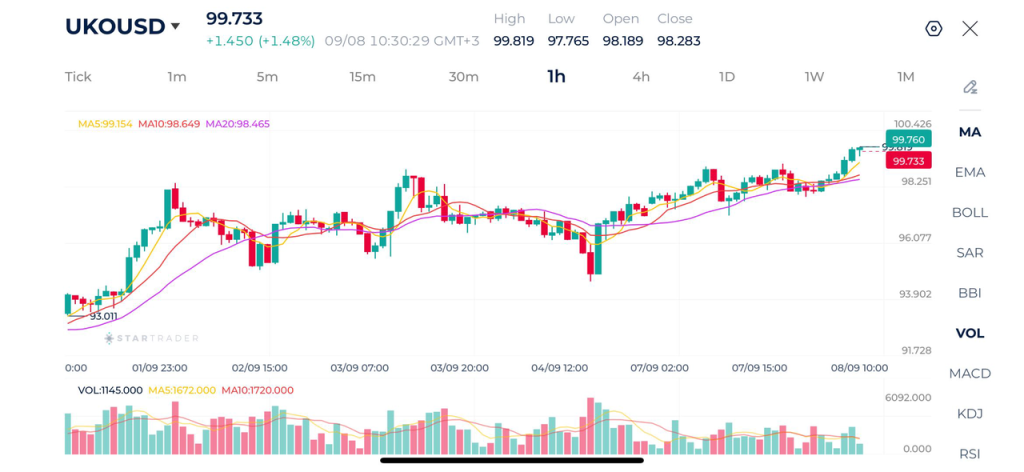Toggle the VOL sub-indicator
The image size is (1024, 472).
click(970, 333)
